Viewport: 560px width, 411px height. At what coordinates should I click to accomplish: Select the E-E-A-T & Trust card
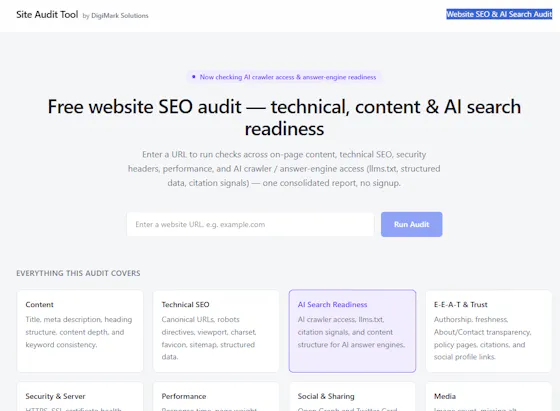[x=489, y=331]
